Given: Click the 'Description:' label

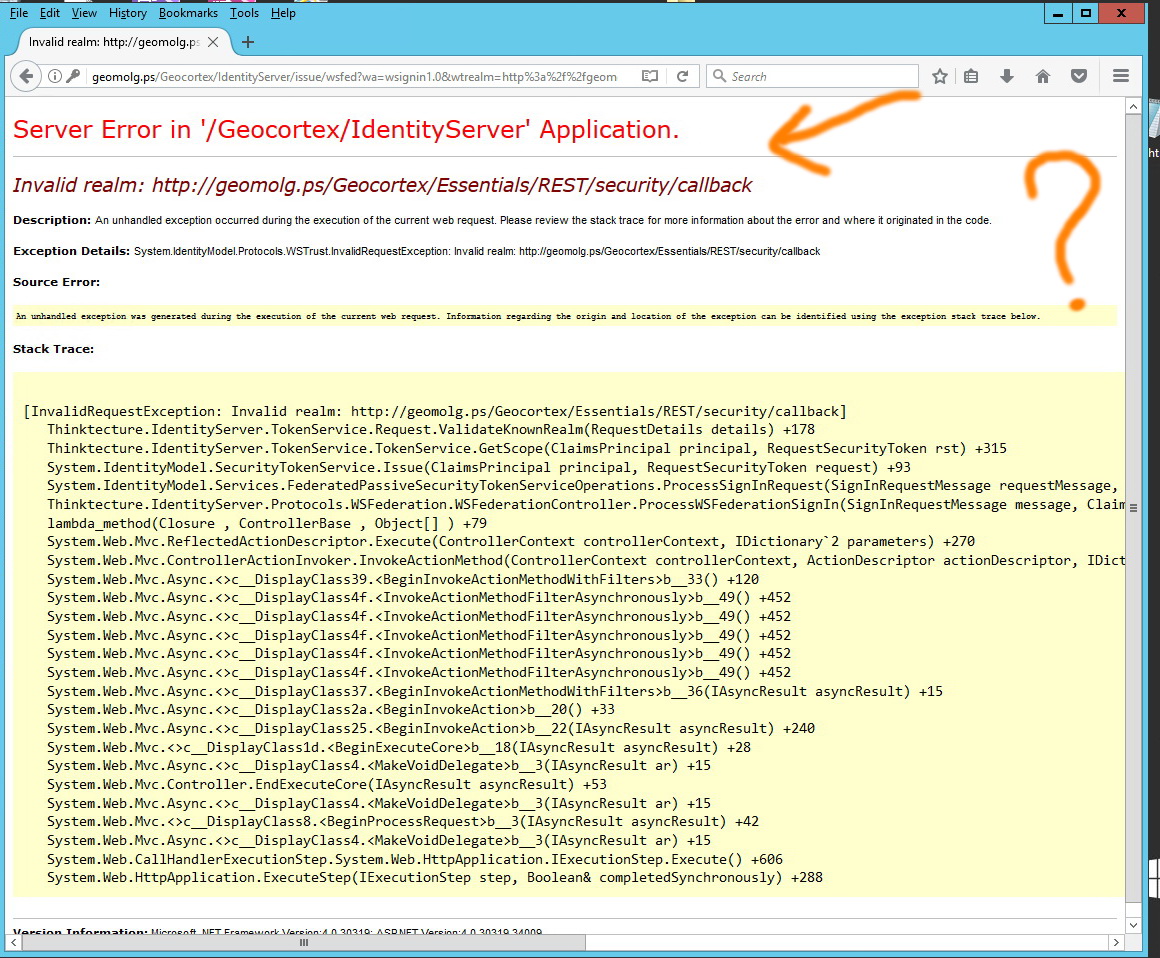Looking at the screenshot, I should click(52, 220).
